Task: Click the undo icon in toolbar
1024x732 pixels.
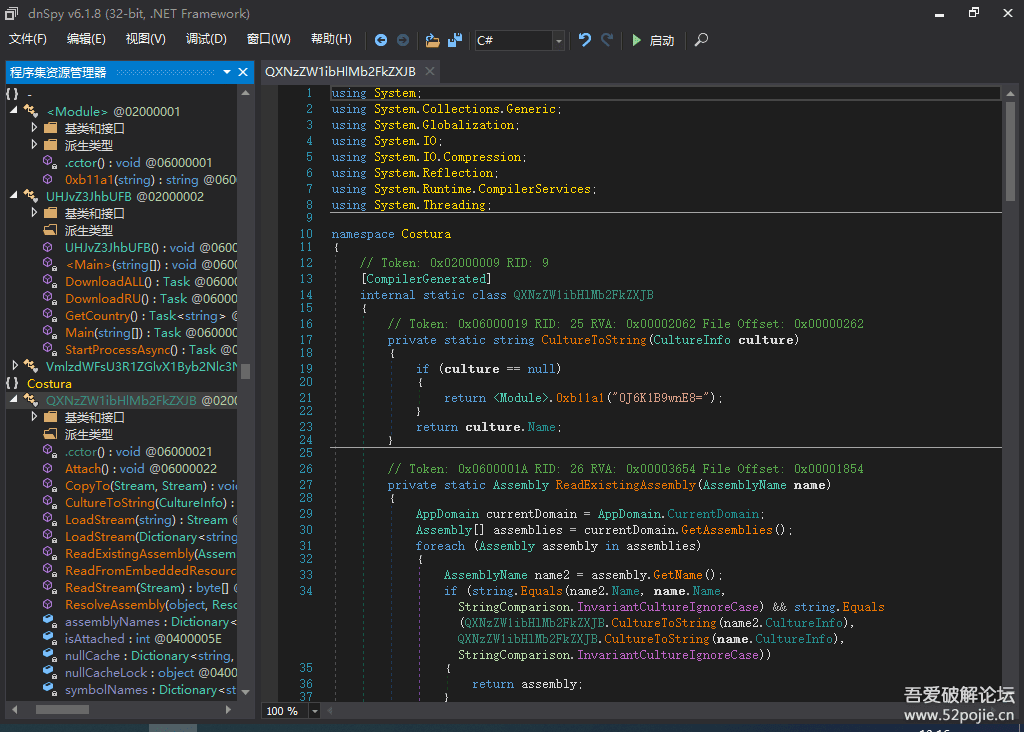Action: tap(585, 40)
